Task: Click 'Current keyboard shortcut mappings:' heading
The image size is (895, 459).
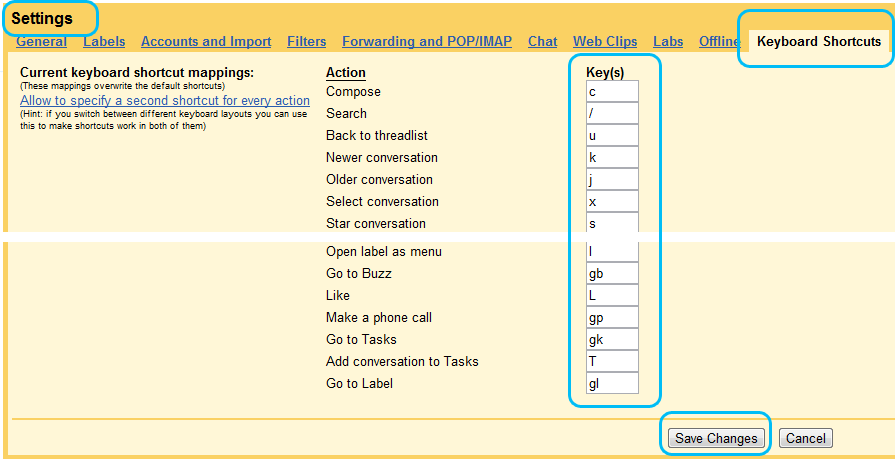Action: click(x=137, y=73)
